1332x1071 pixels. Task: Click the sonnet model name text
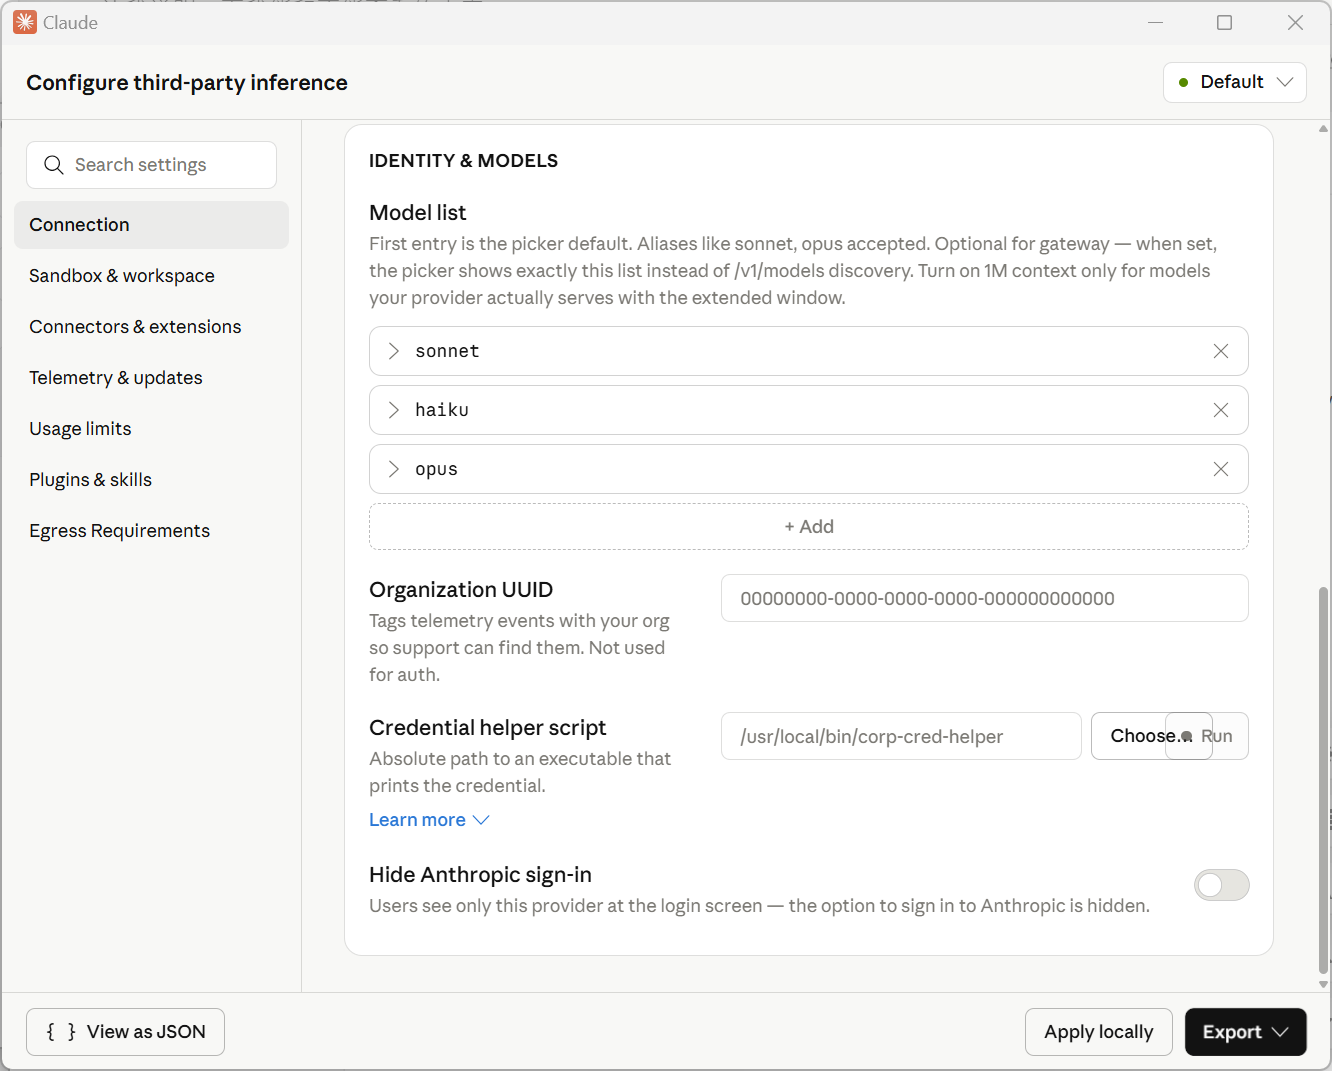(x=447, y=351)
